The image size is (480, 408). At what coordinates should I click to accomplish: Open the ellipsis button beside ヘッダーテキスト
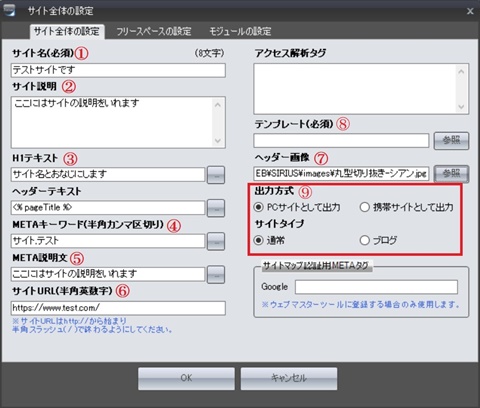(216, 208)
